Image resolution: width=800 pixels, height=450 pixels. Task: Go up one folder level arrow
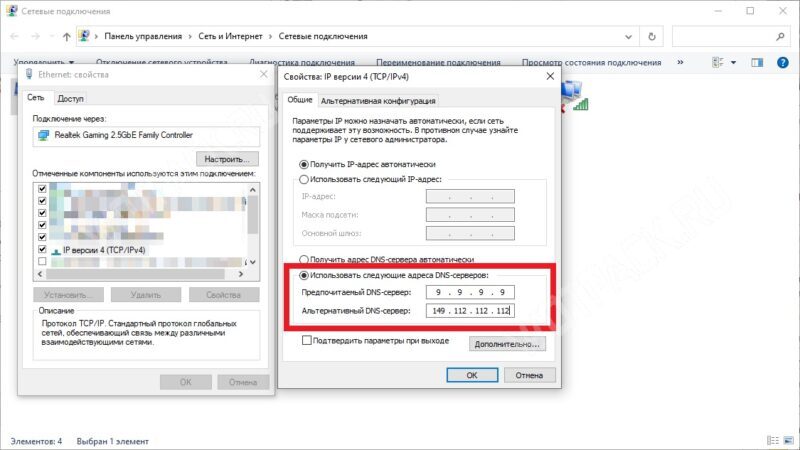click(x=66, y=36)
